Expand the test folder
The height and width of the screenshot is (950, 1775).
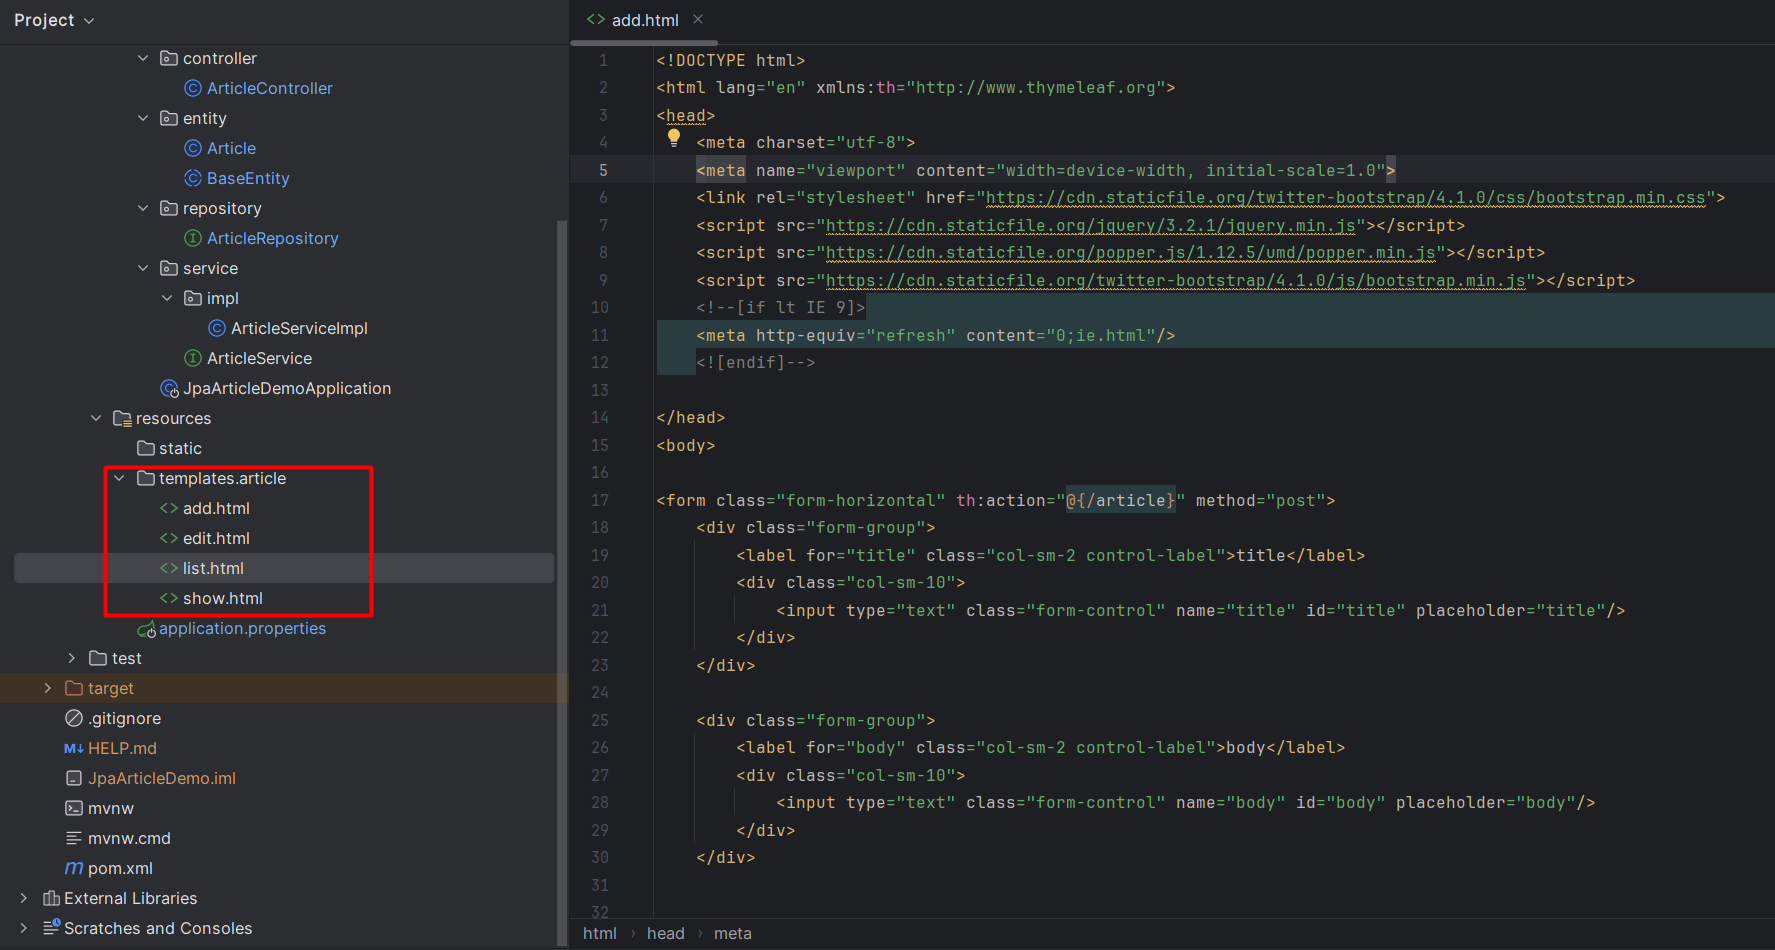point(72,658)
